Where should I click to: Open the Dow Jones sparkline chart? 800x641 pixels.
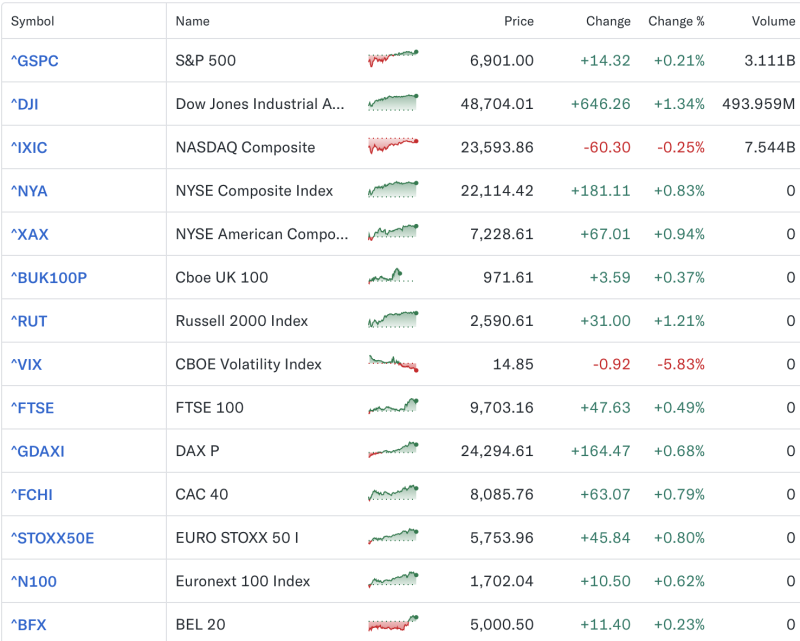[x=392, y=104]
